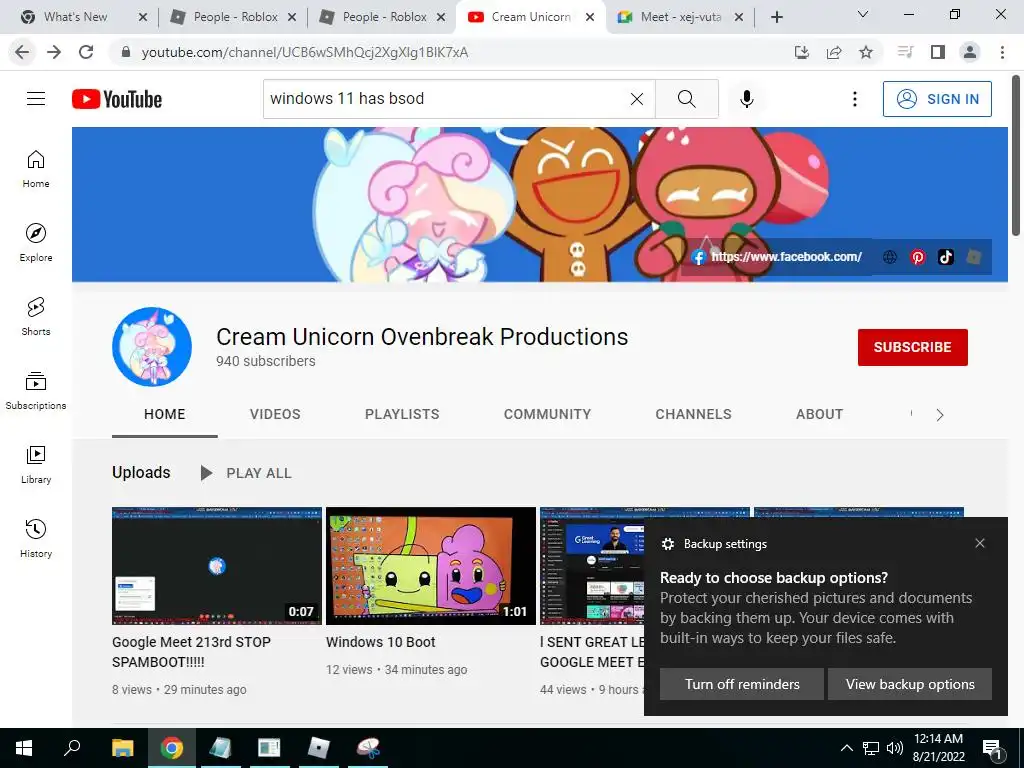Screen dimensions: 1024x768
Task: Open Windows Start menu
Action: tap(24, 748)
